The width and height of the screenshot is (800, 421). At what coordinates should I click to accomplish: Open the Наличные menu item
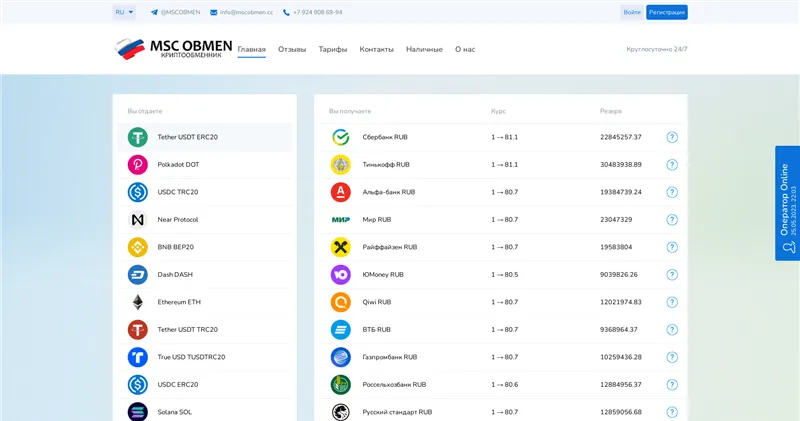point(424,49)
